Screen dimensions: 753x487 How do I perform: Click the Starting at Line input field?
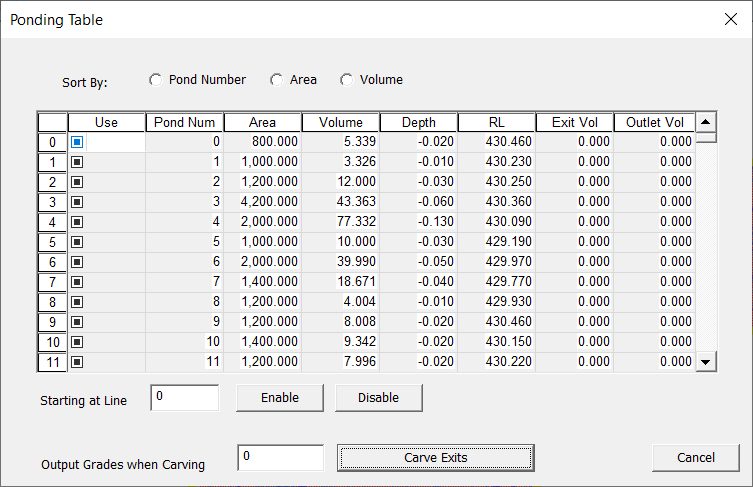click(x=184, y=397)
